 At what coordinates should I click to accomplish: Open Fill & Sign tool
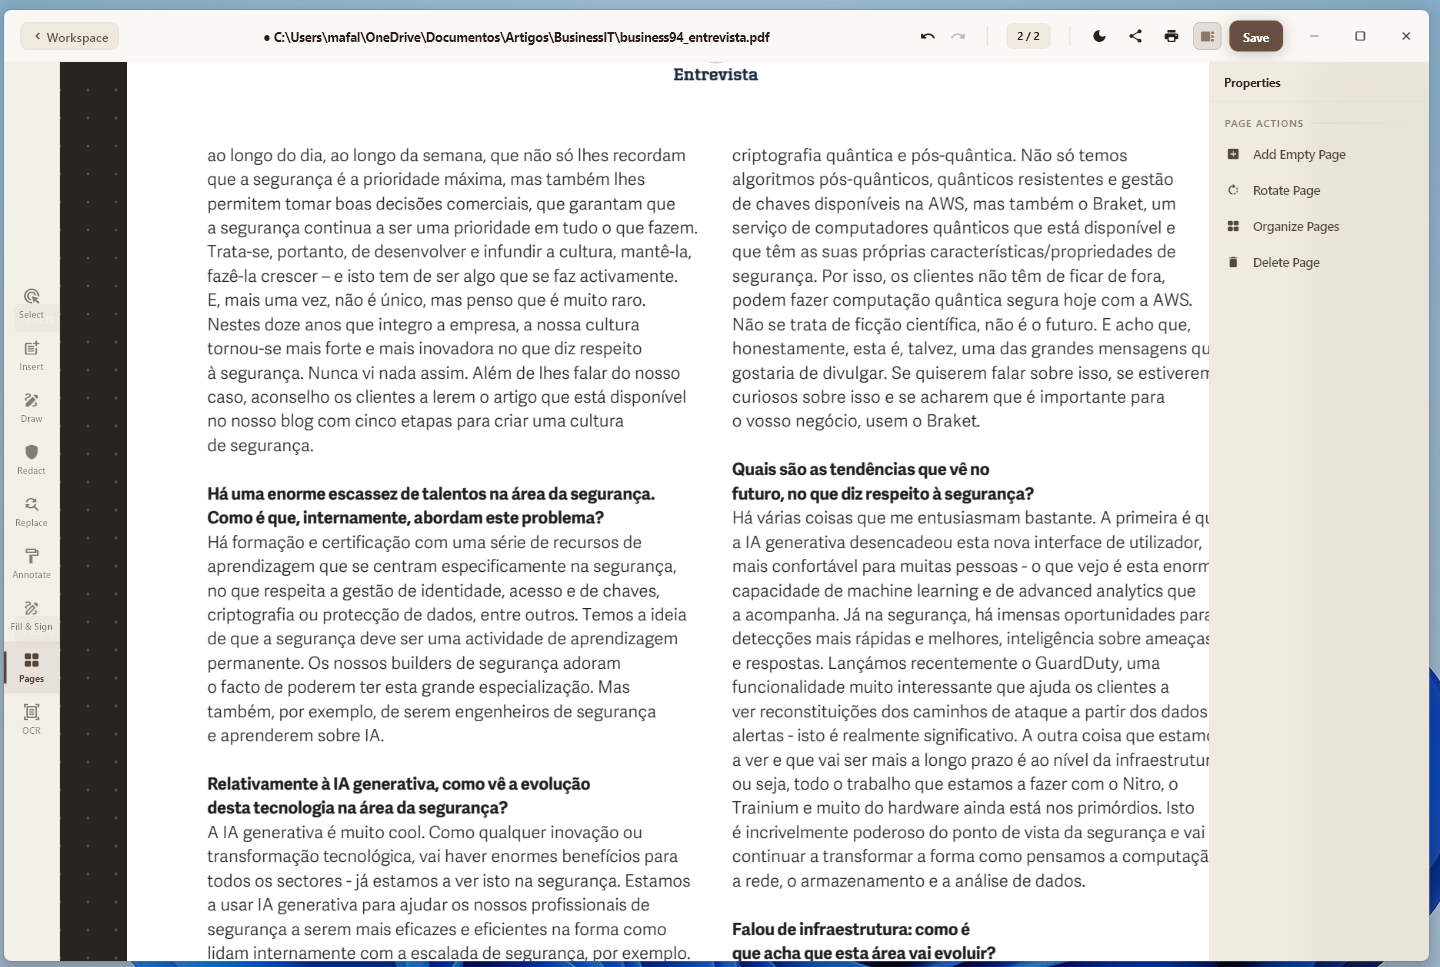(31, 615)
